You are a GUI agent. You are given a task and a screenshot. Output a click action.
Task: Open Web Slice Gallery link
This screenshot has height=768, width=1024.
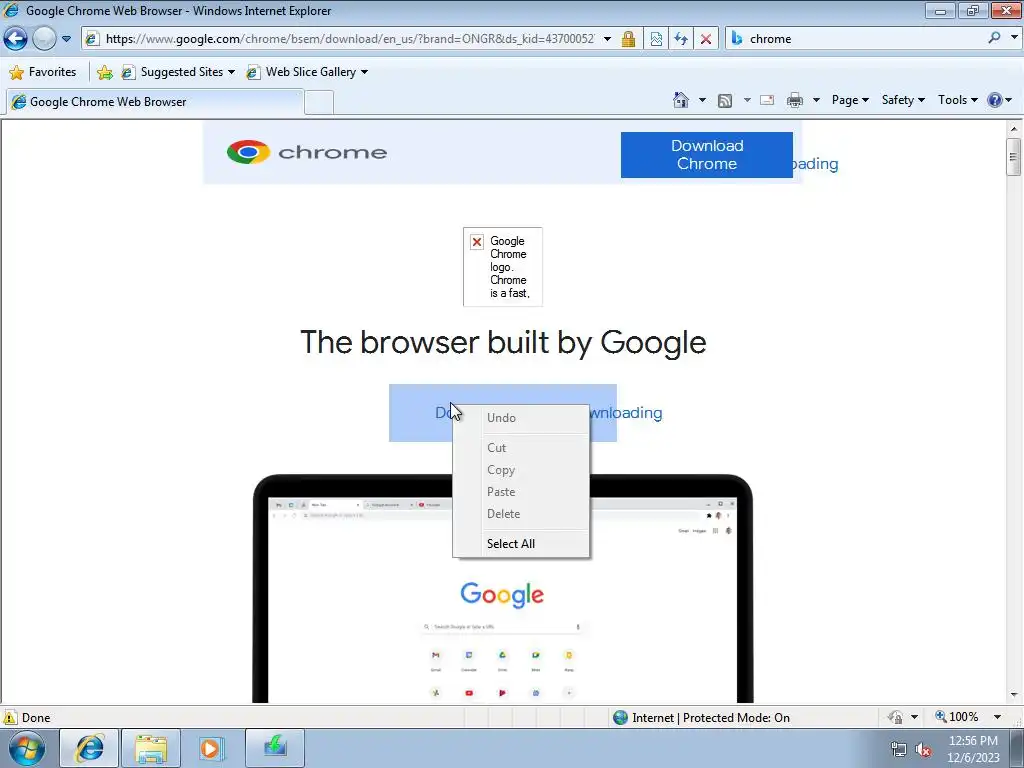(307, 72)
